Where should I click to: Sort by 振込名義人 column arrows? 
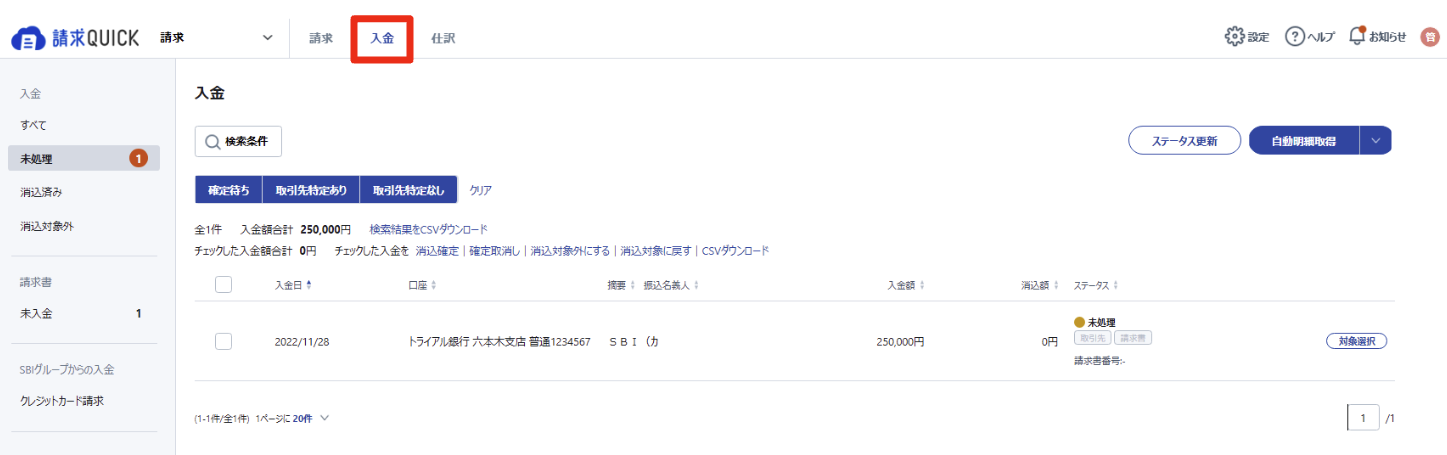point(696,285)
